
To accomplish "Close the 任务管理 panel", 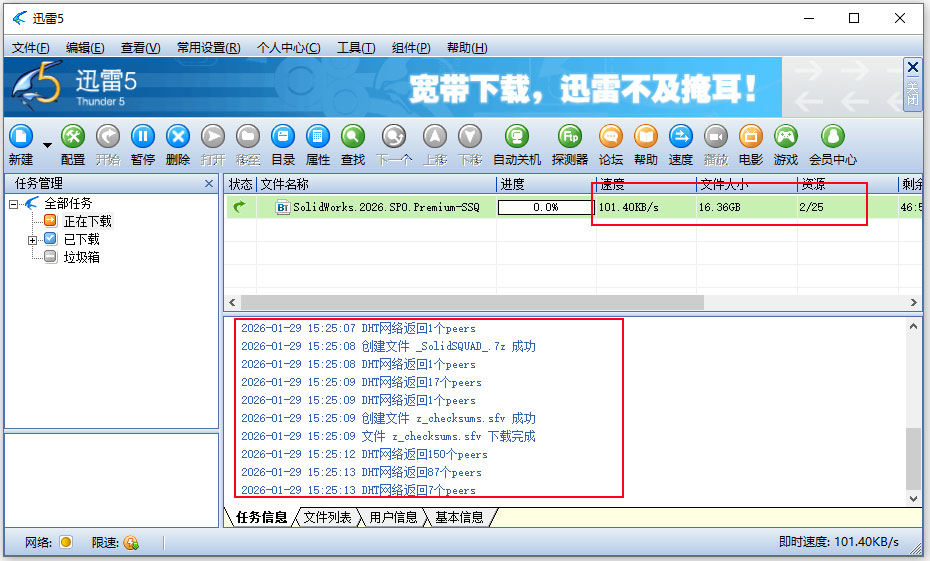I will [x=209, y=184].
